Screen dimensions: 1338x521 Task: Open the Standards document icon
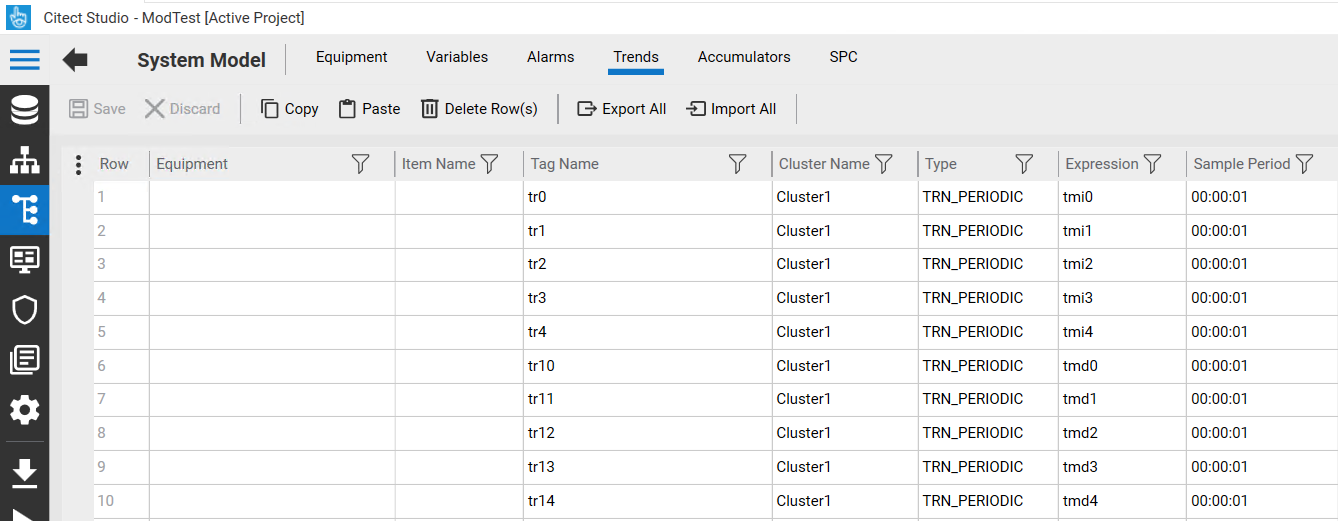(x=25, y=360)
